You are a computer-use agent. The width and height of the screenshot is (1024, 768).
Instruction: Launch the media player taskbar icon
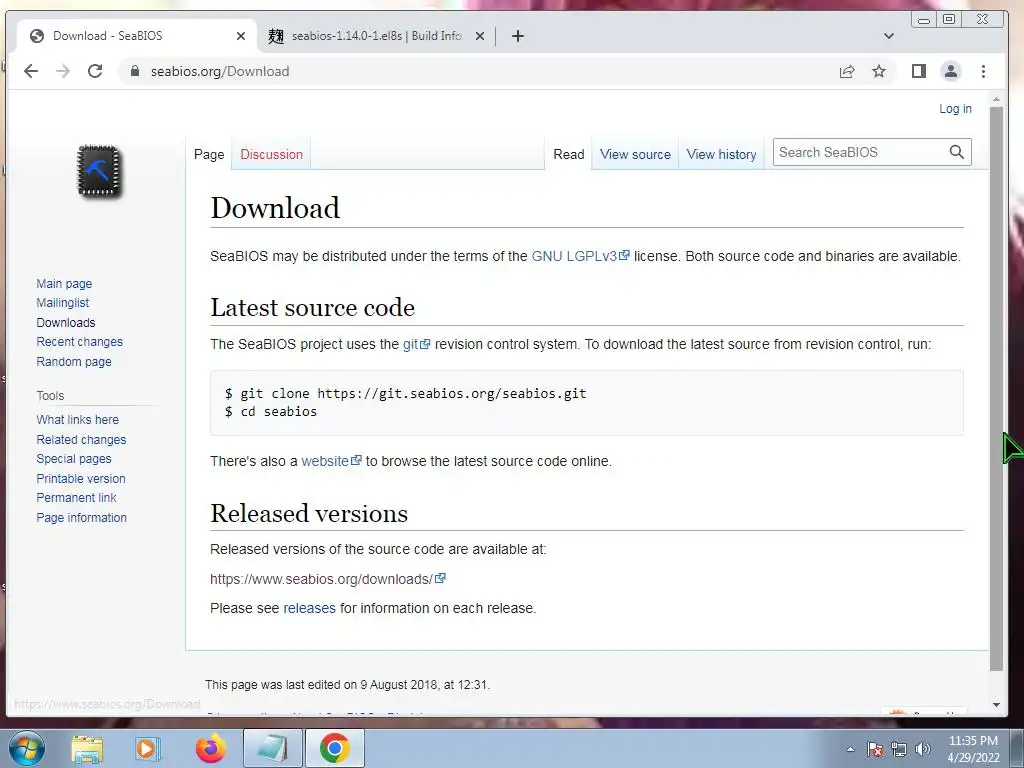pyautogui.click(x=147, y=749)
